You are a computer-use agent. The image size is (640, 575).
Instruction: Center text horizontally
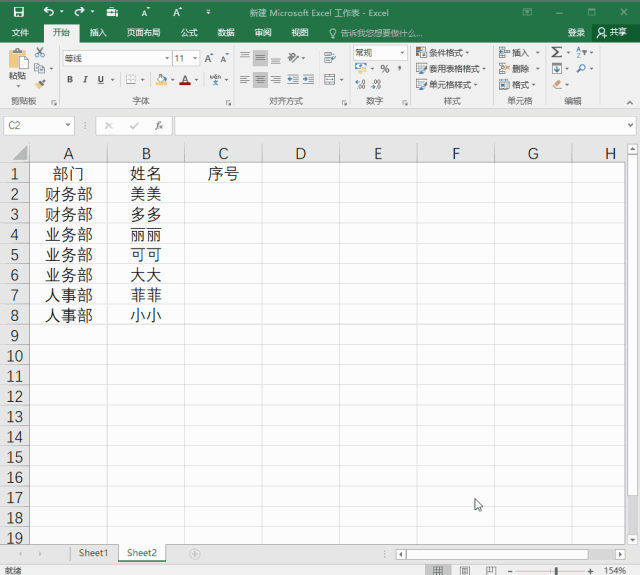pyautogui.click(x=260, y=80)
